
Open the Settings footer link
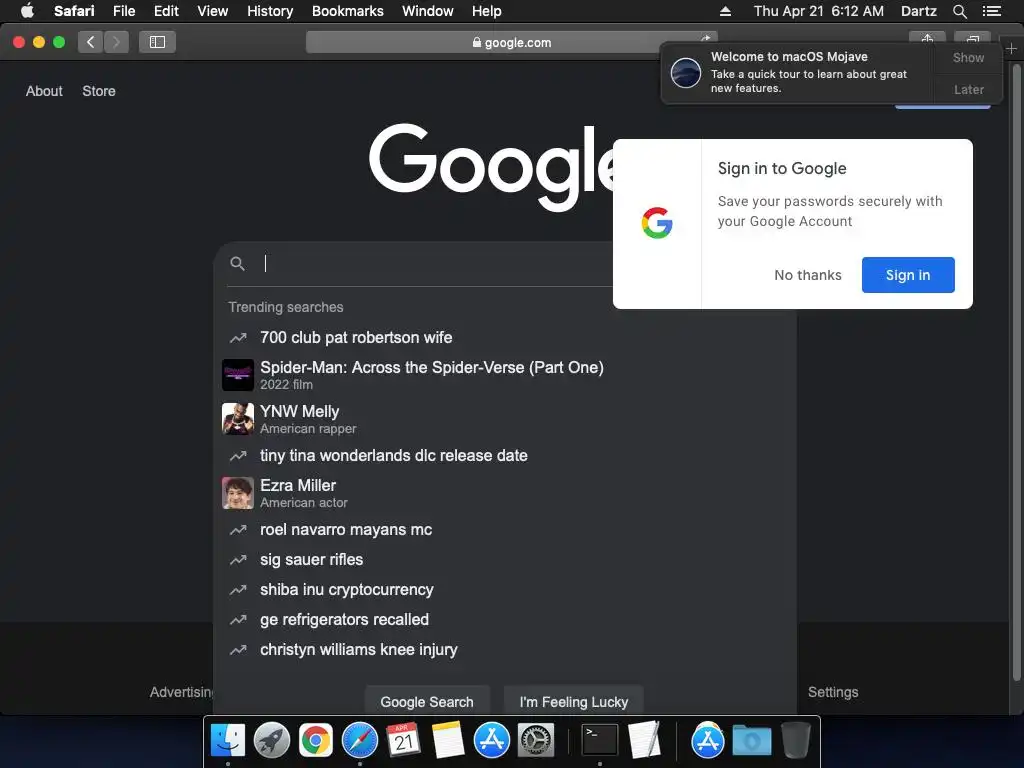[833, 692]
